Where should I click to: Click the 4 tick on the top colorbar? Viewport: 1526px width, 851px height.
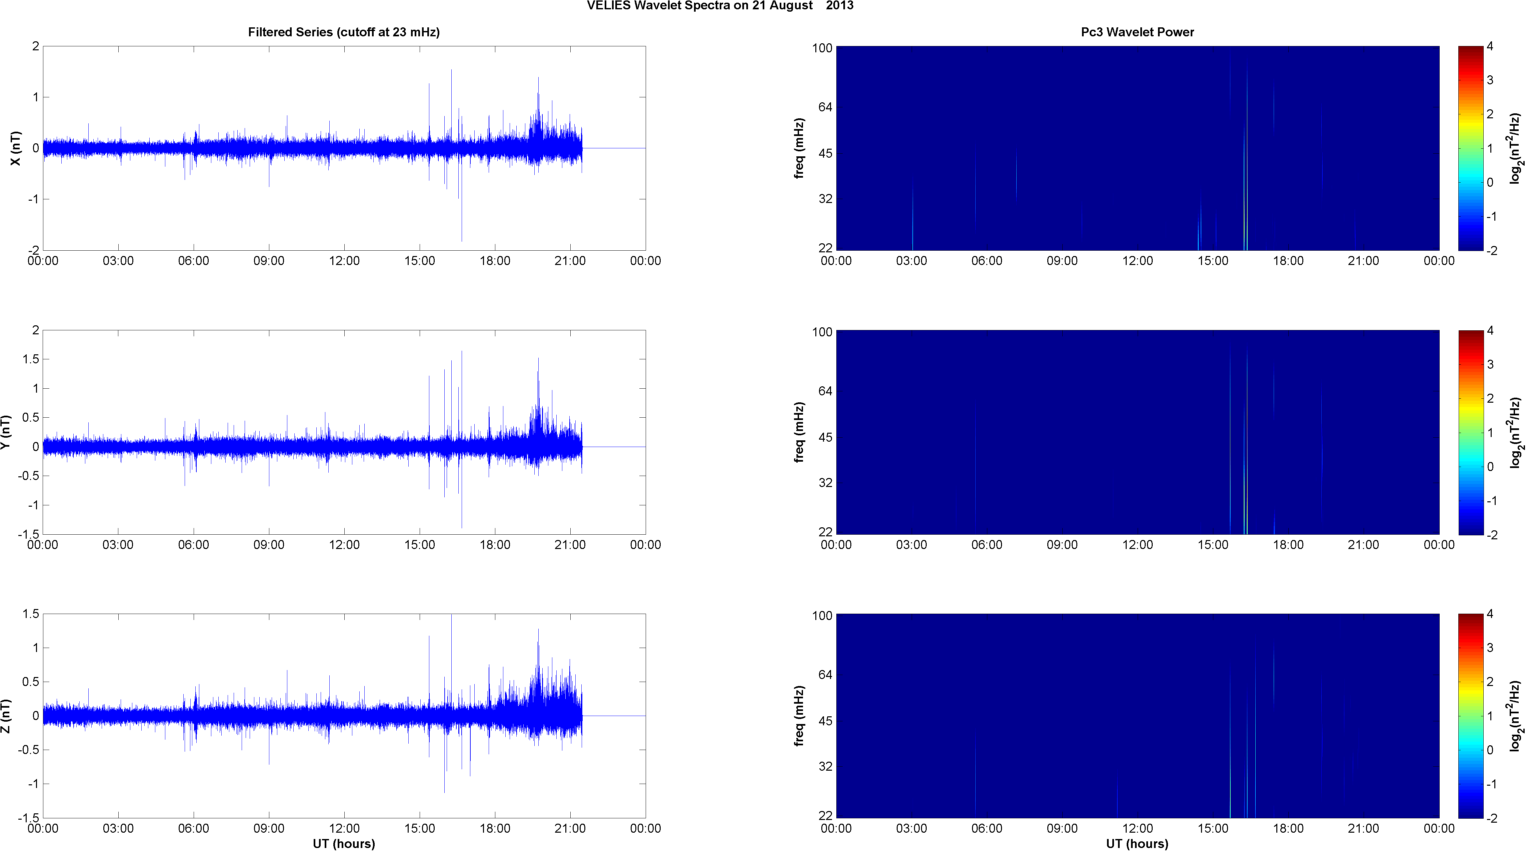coord(1490,46)
